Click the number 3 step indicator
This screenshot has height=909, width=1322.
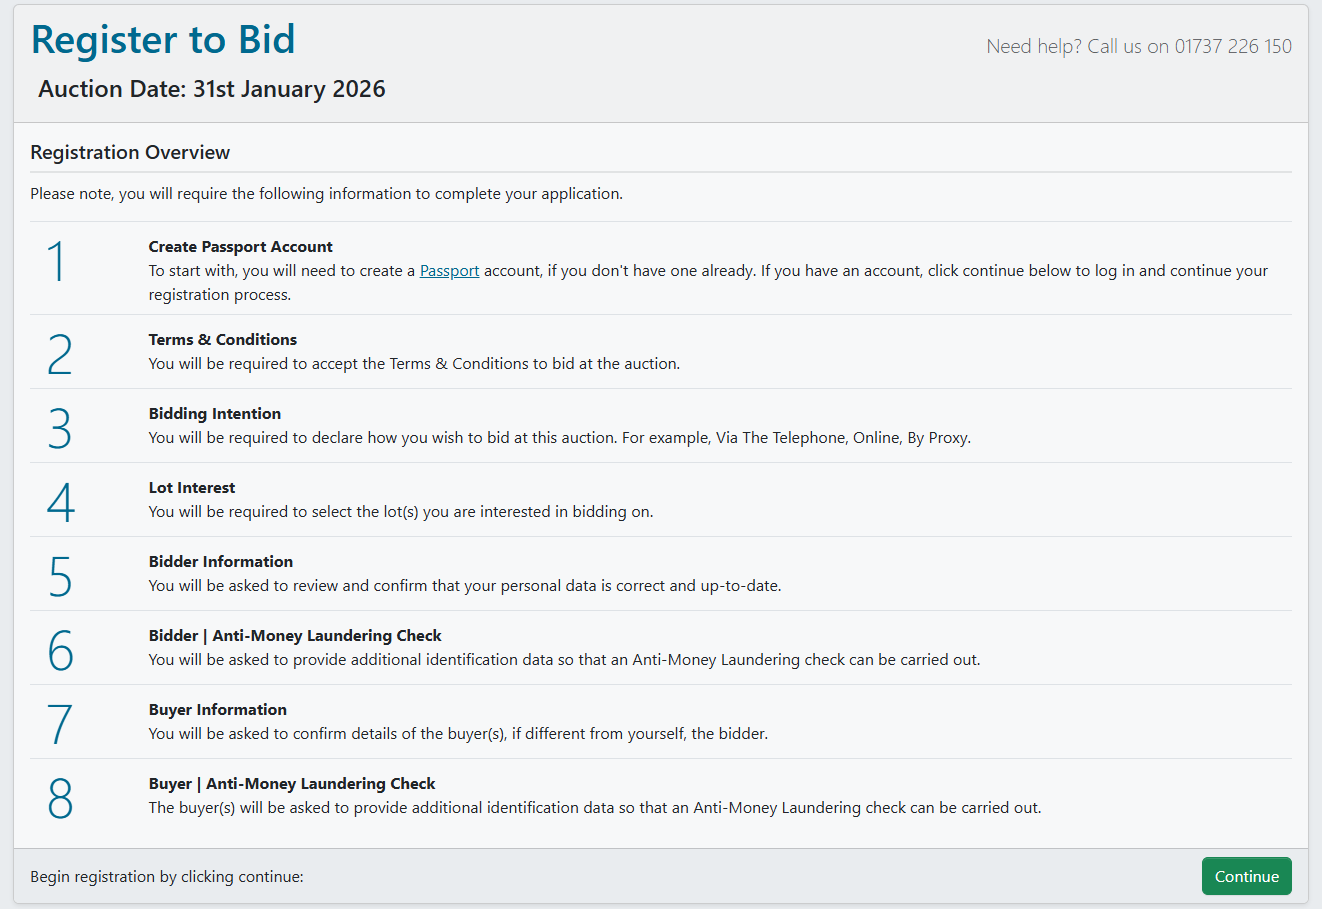58,425
